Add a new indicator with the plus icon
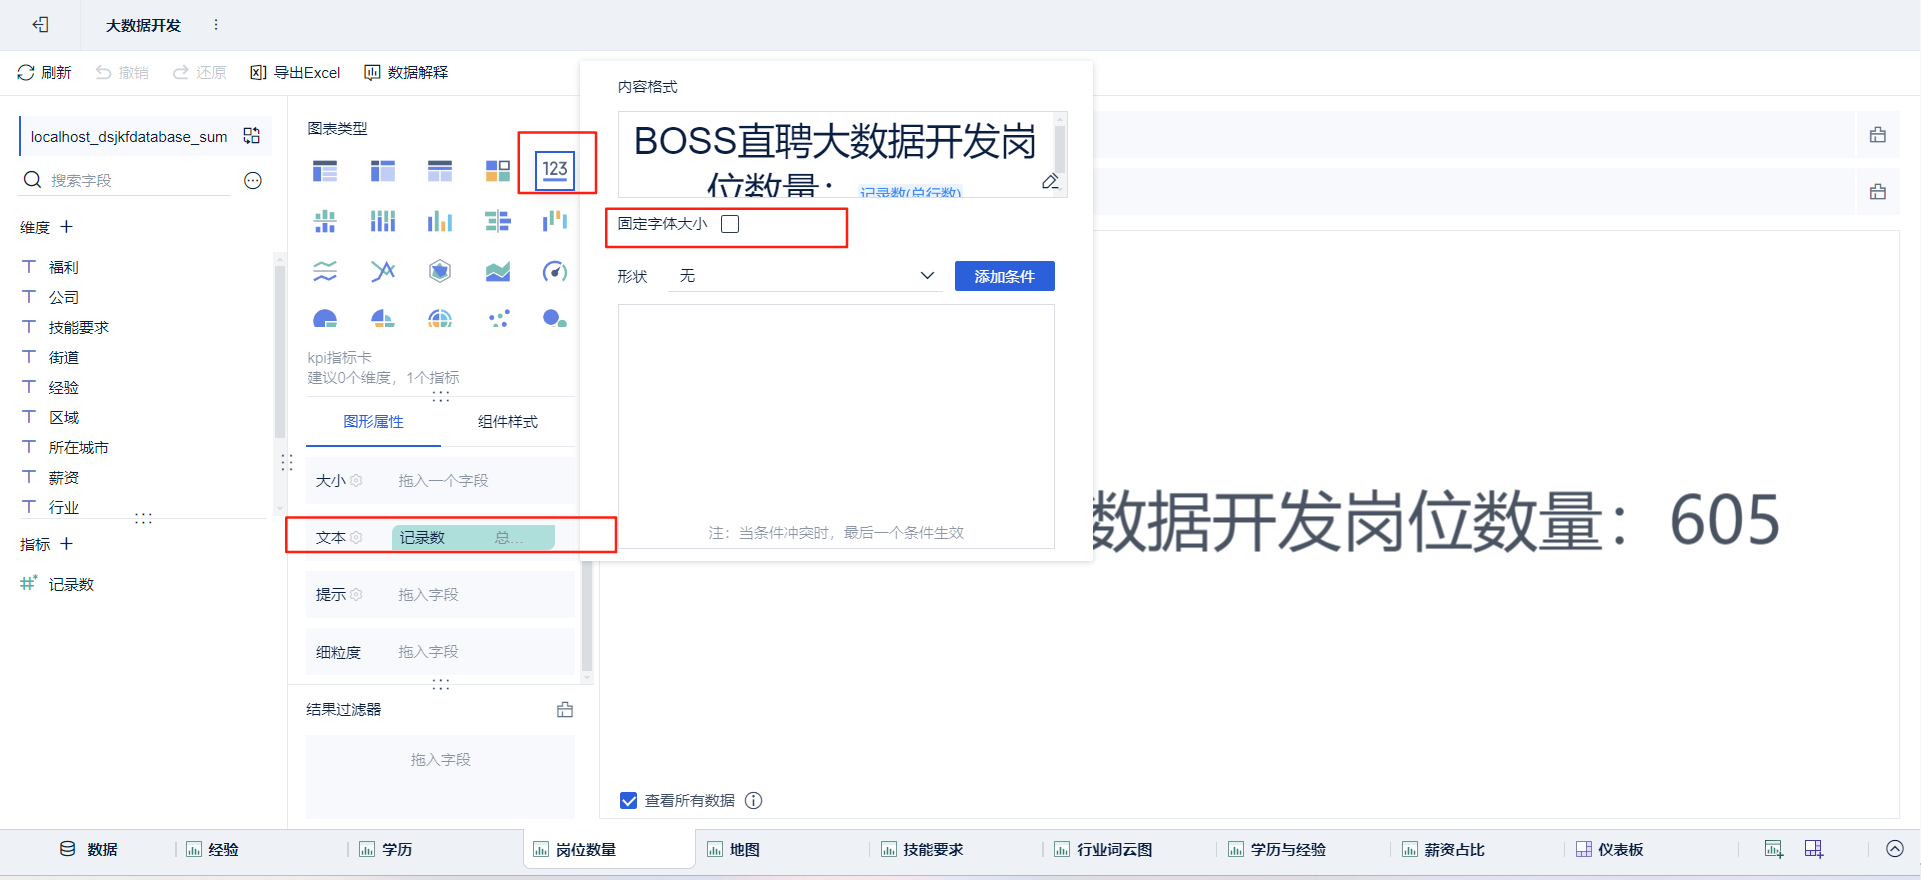 point(67,544)
